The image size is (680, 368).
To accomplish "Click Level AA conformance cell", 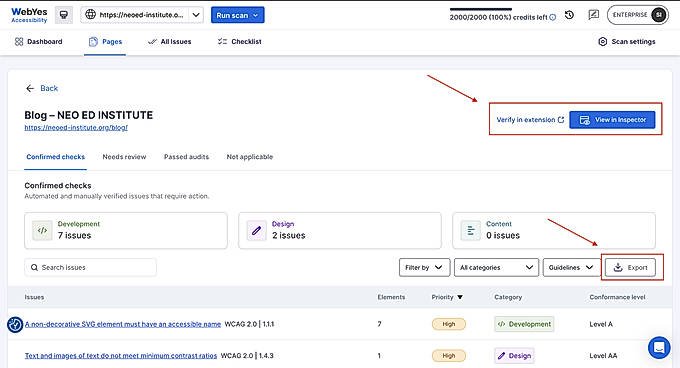I will [603, 356].
